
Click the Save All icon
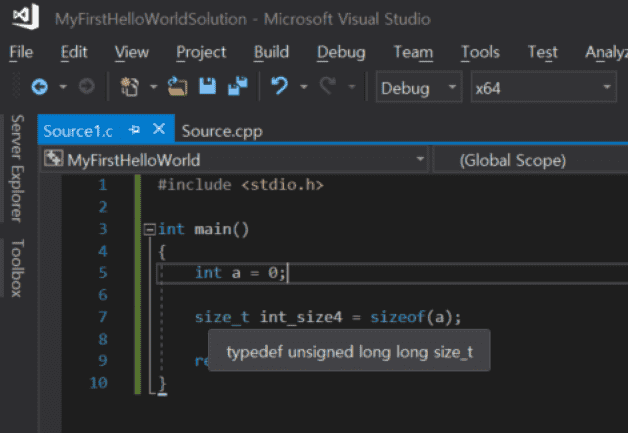click(237, 88)
